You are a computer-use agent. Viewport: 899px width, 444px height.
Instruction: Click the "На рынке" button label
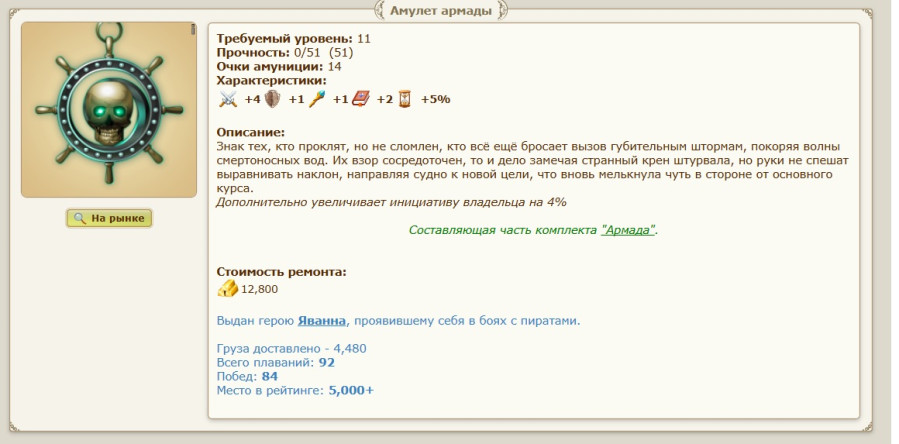click(x=120, y=219)
